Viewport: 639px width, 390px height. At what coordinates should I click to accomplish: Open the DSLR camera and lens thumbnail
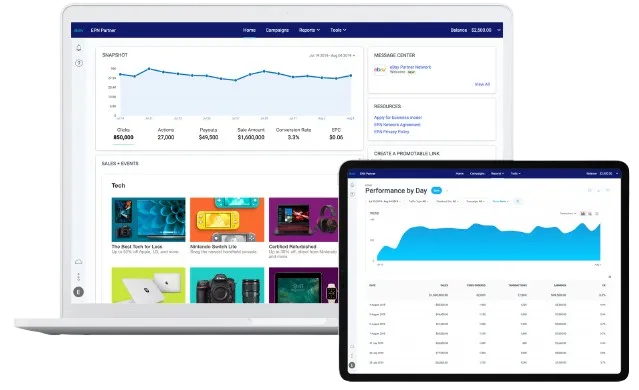[x=227, y=285]
